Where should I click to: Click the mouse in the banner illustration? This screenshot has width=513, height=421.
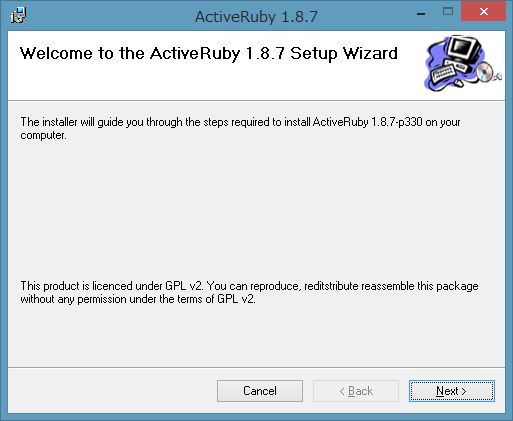click(458, 82)
